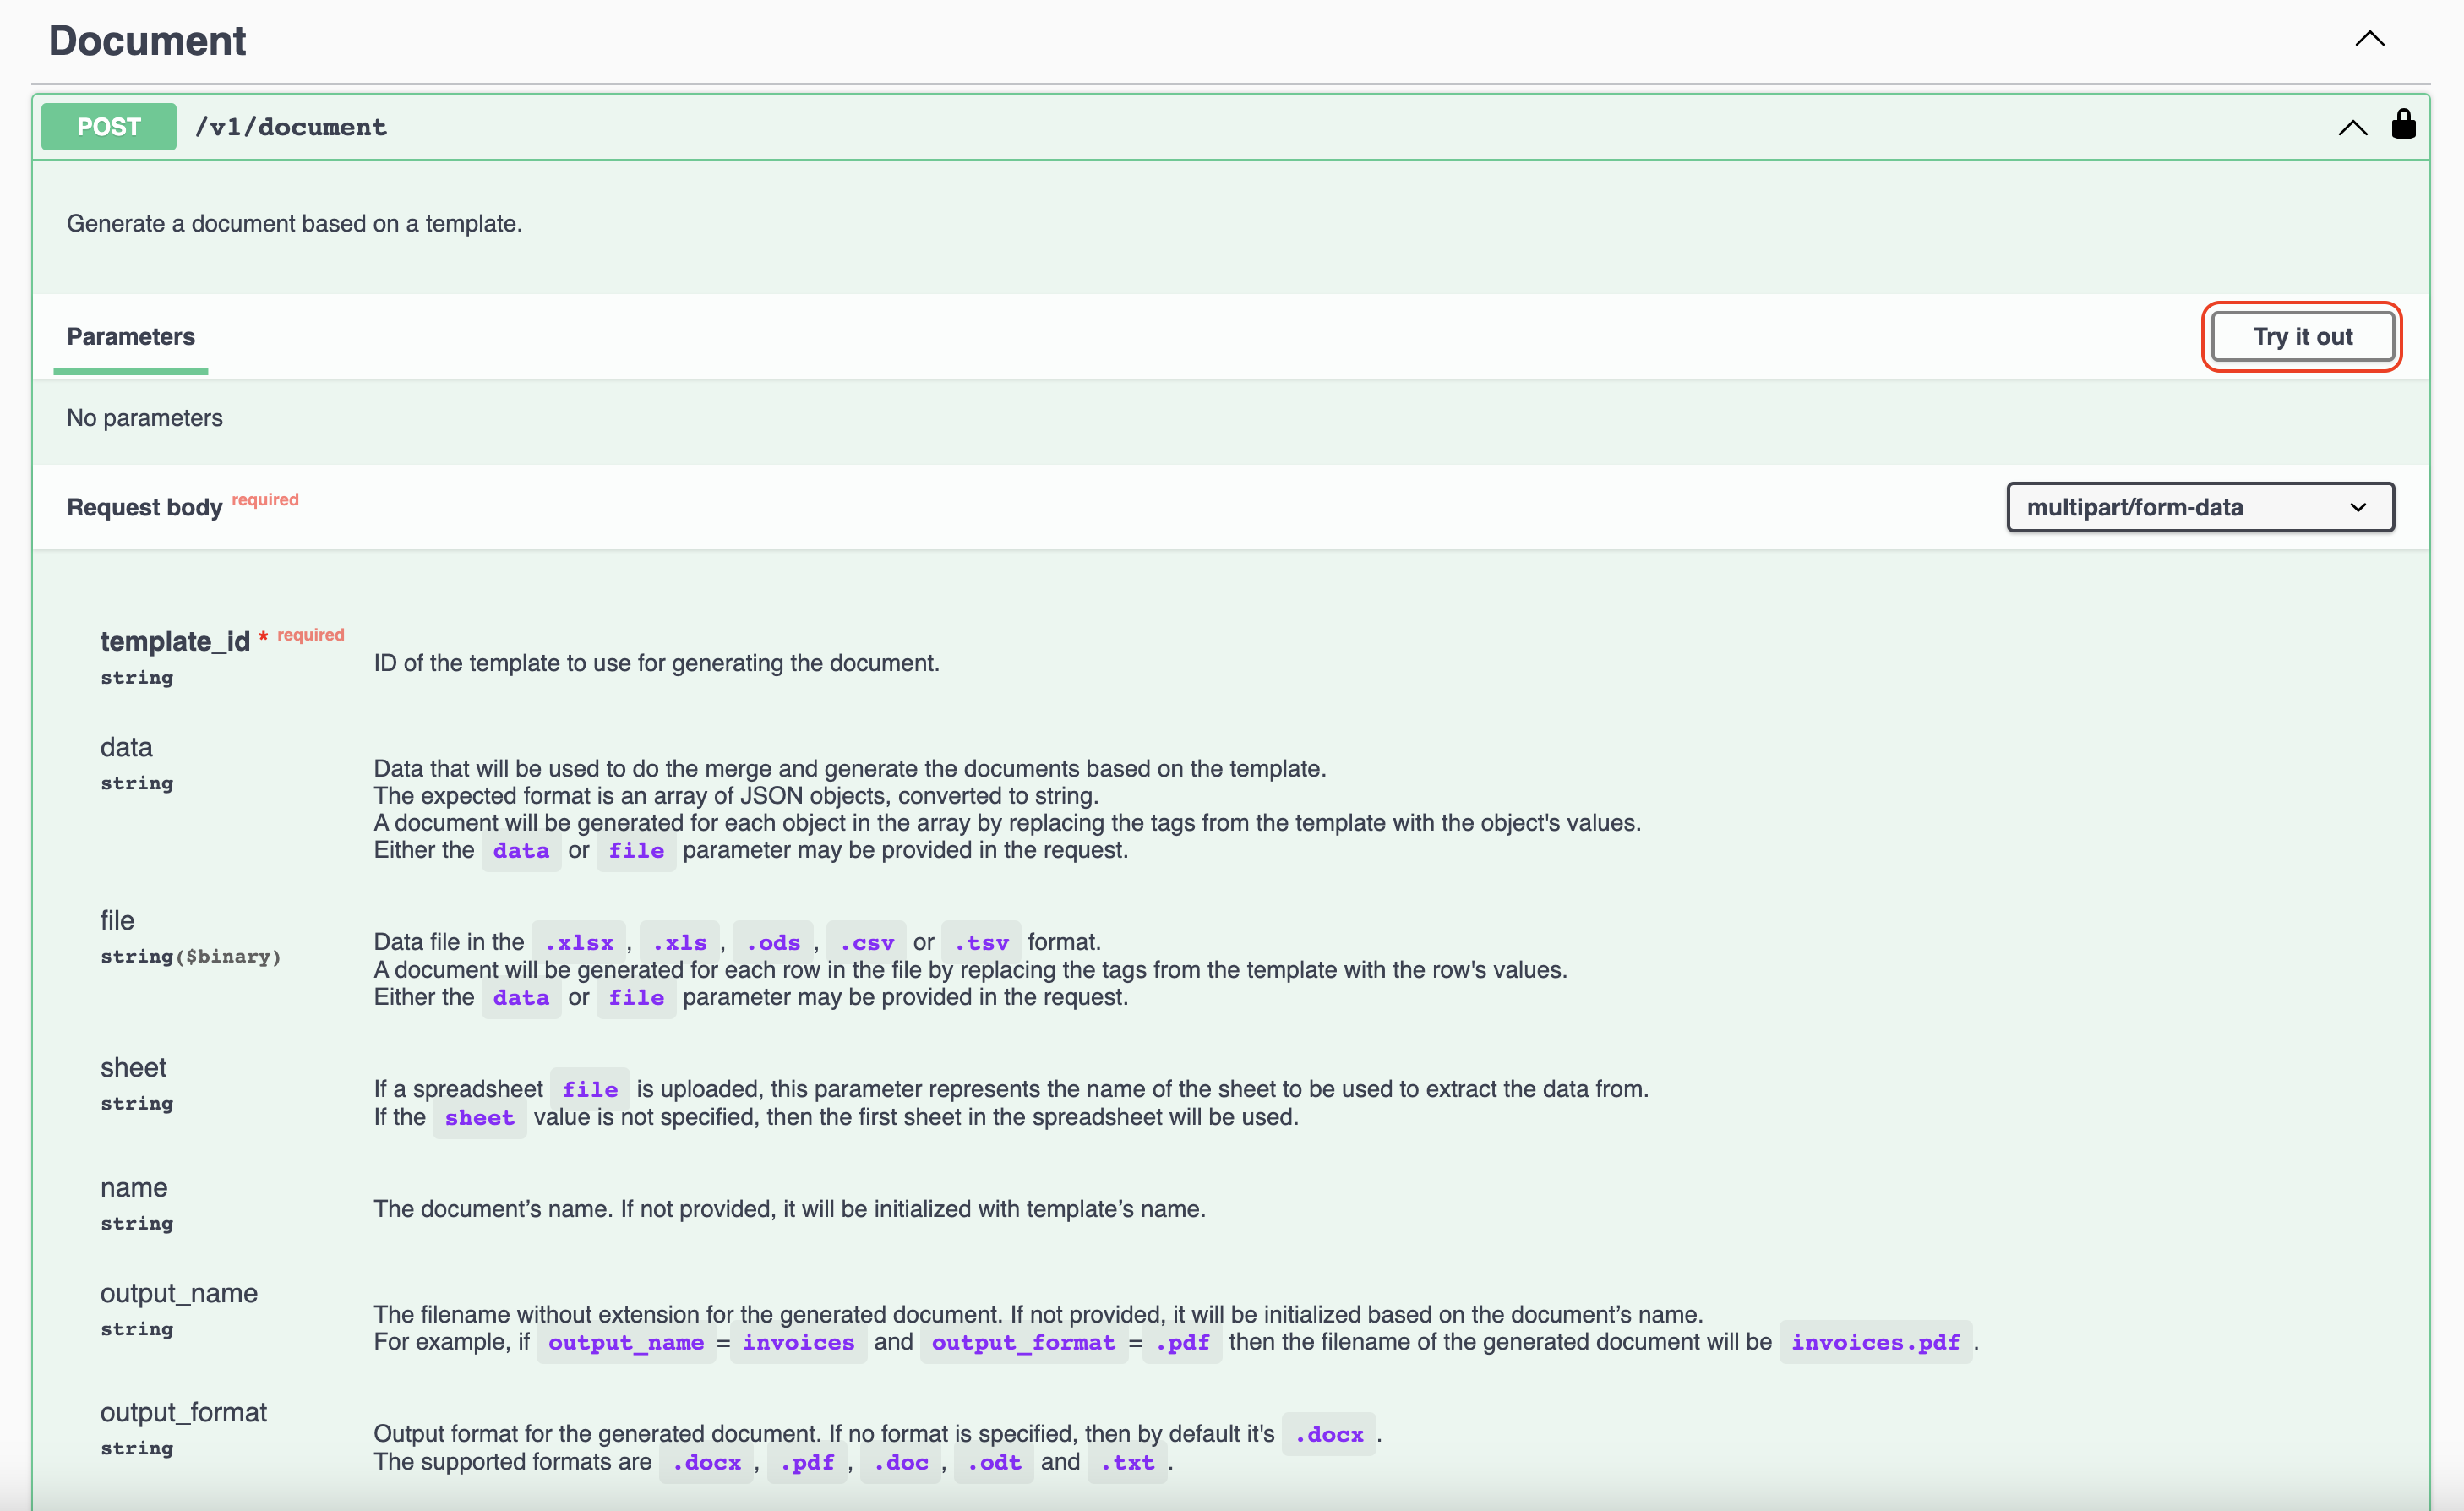This screenshot has width=2464, height=1511.
Task: Click the output_format parameter name
Action: click(183, 1412)
